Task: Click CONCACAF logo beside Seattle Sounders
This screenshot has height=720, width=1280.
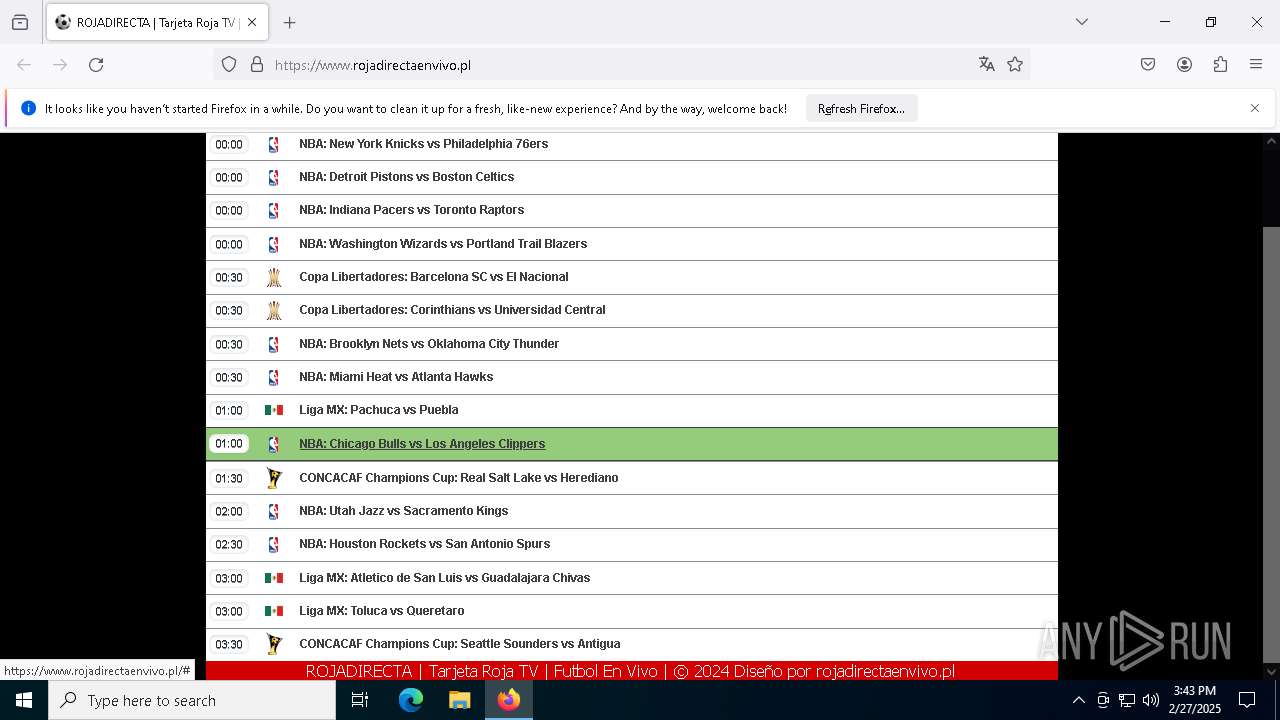Action: pyautogui.click(x=273, y=644)
